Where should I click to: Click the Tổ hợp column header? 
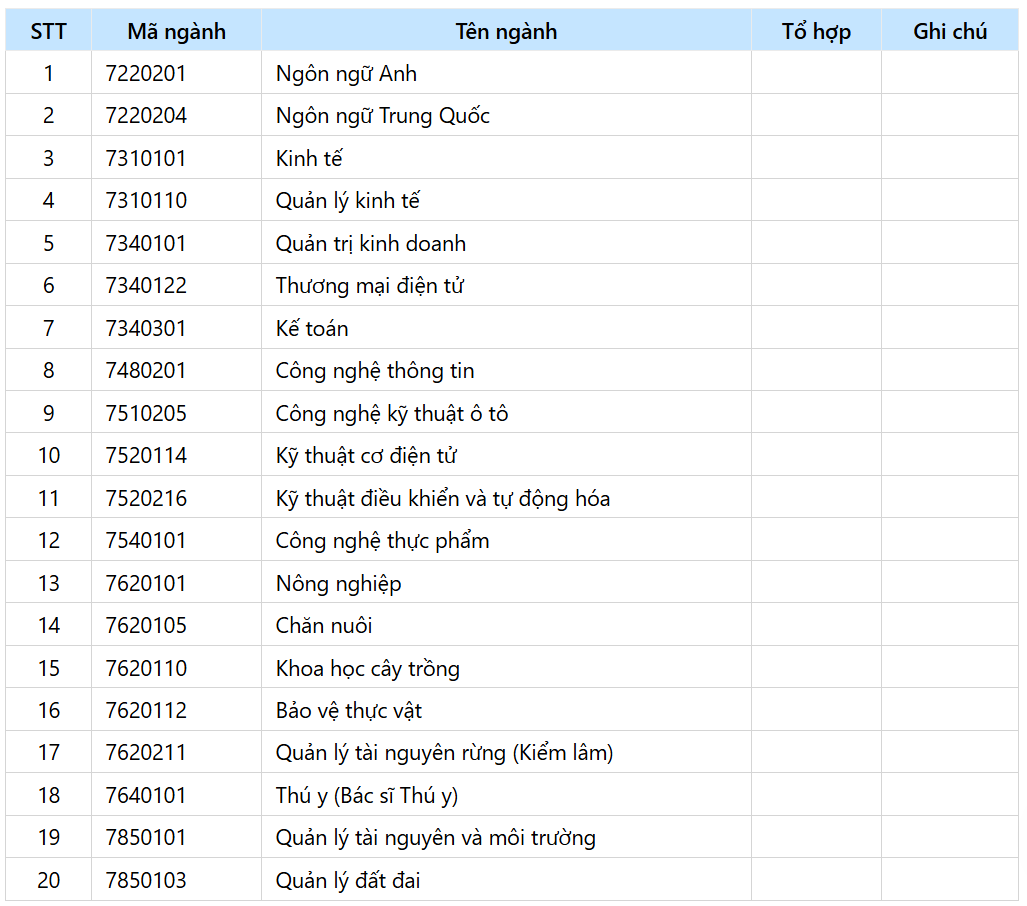click(816, 31)
